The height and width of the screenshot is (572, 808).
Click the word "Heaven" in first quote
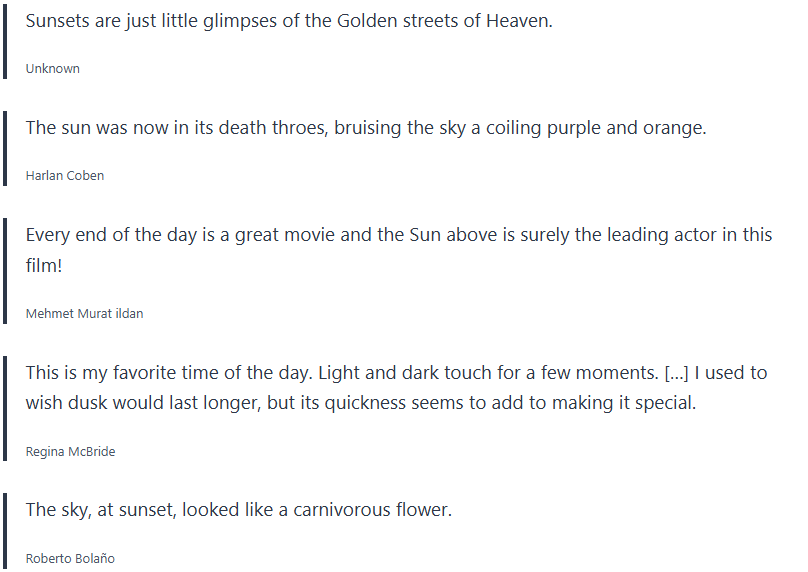point(517,21)
